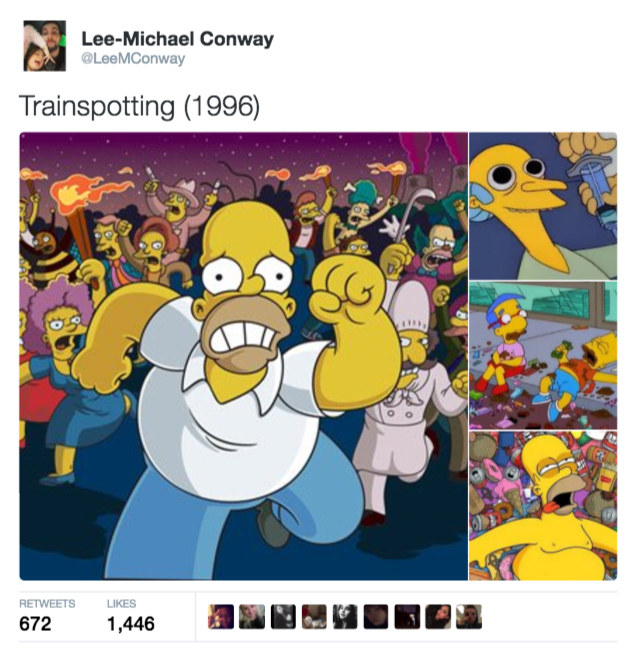Click the fifth liker avatar in the row
This screenshot has width=636, height=657.
(x=345, y=617)
